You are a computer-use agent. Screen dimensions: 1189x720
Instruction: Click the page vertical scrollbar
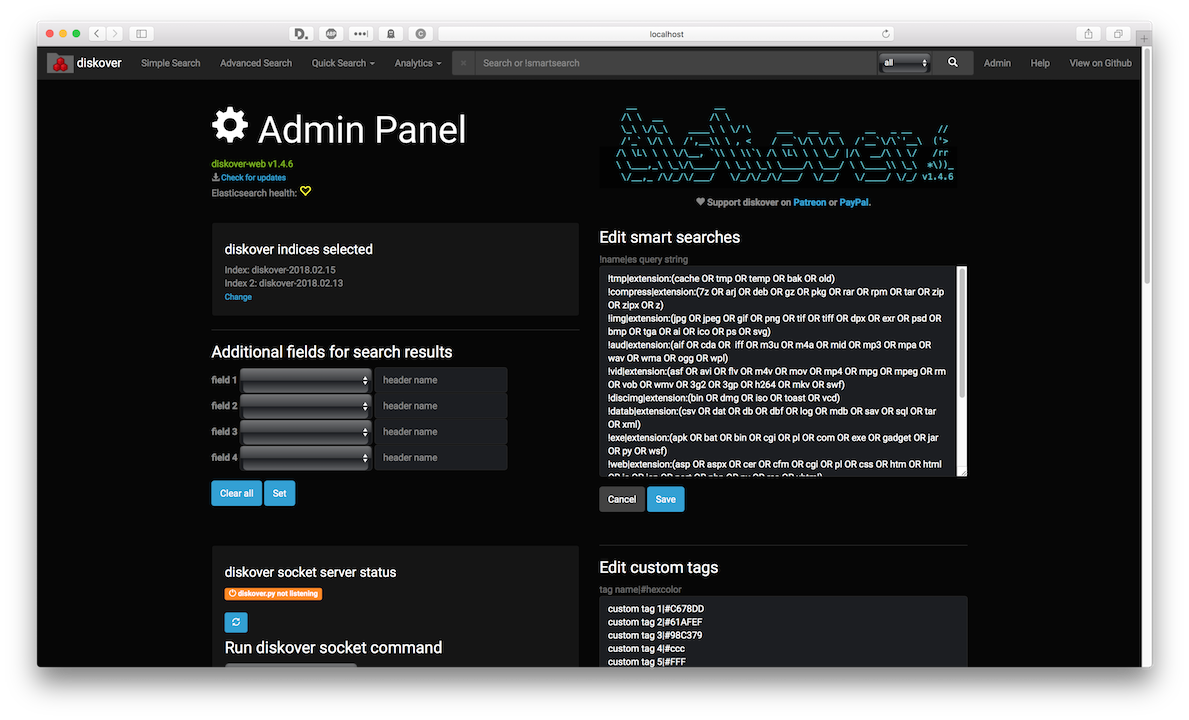coord(1146,167)
